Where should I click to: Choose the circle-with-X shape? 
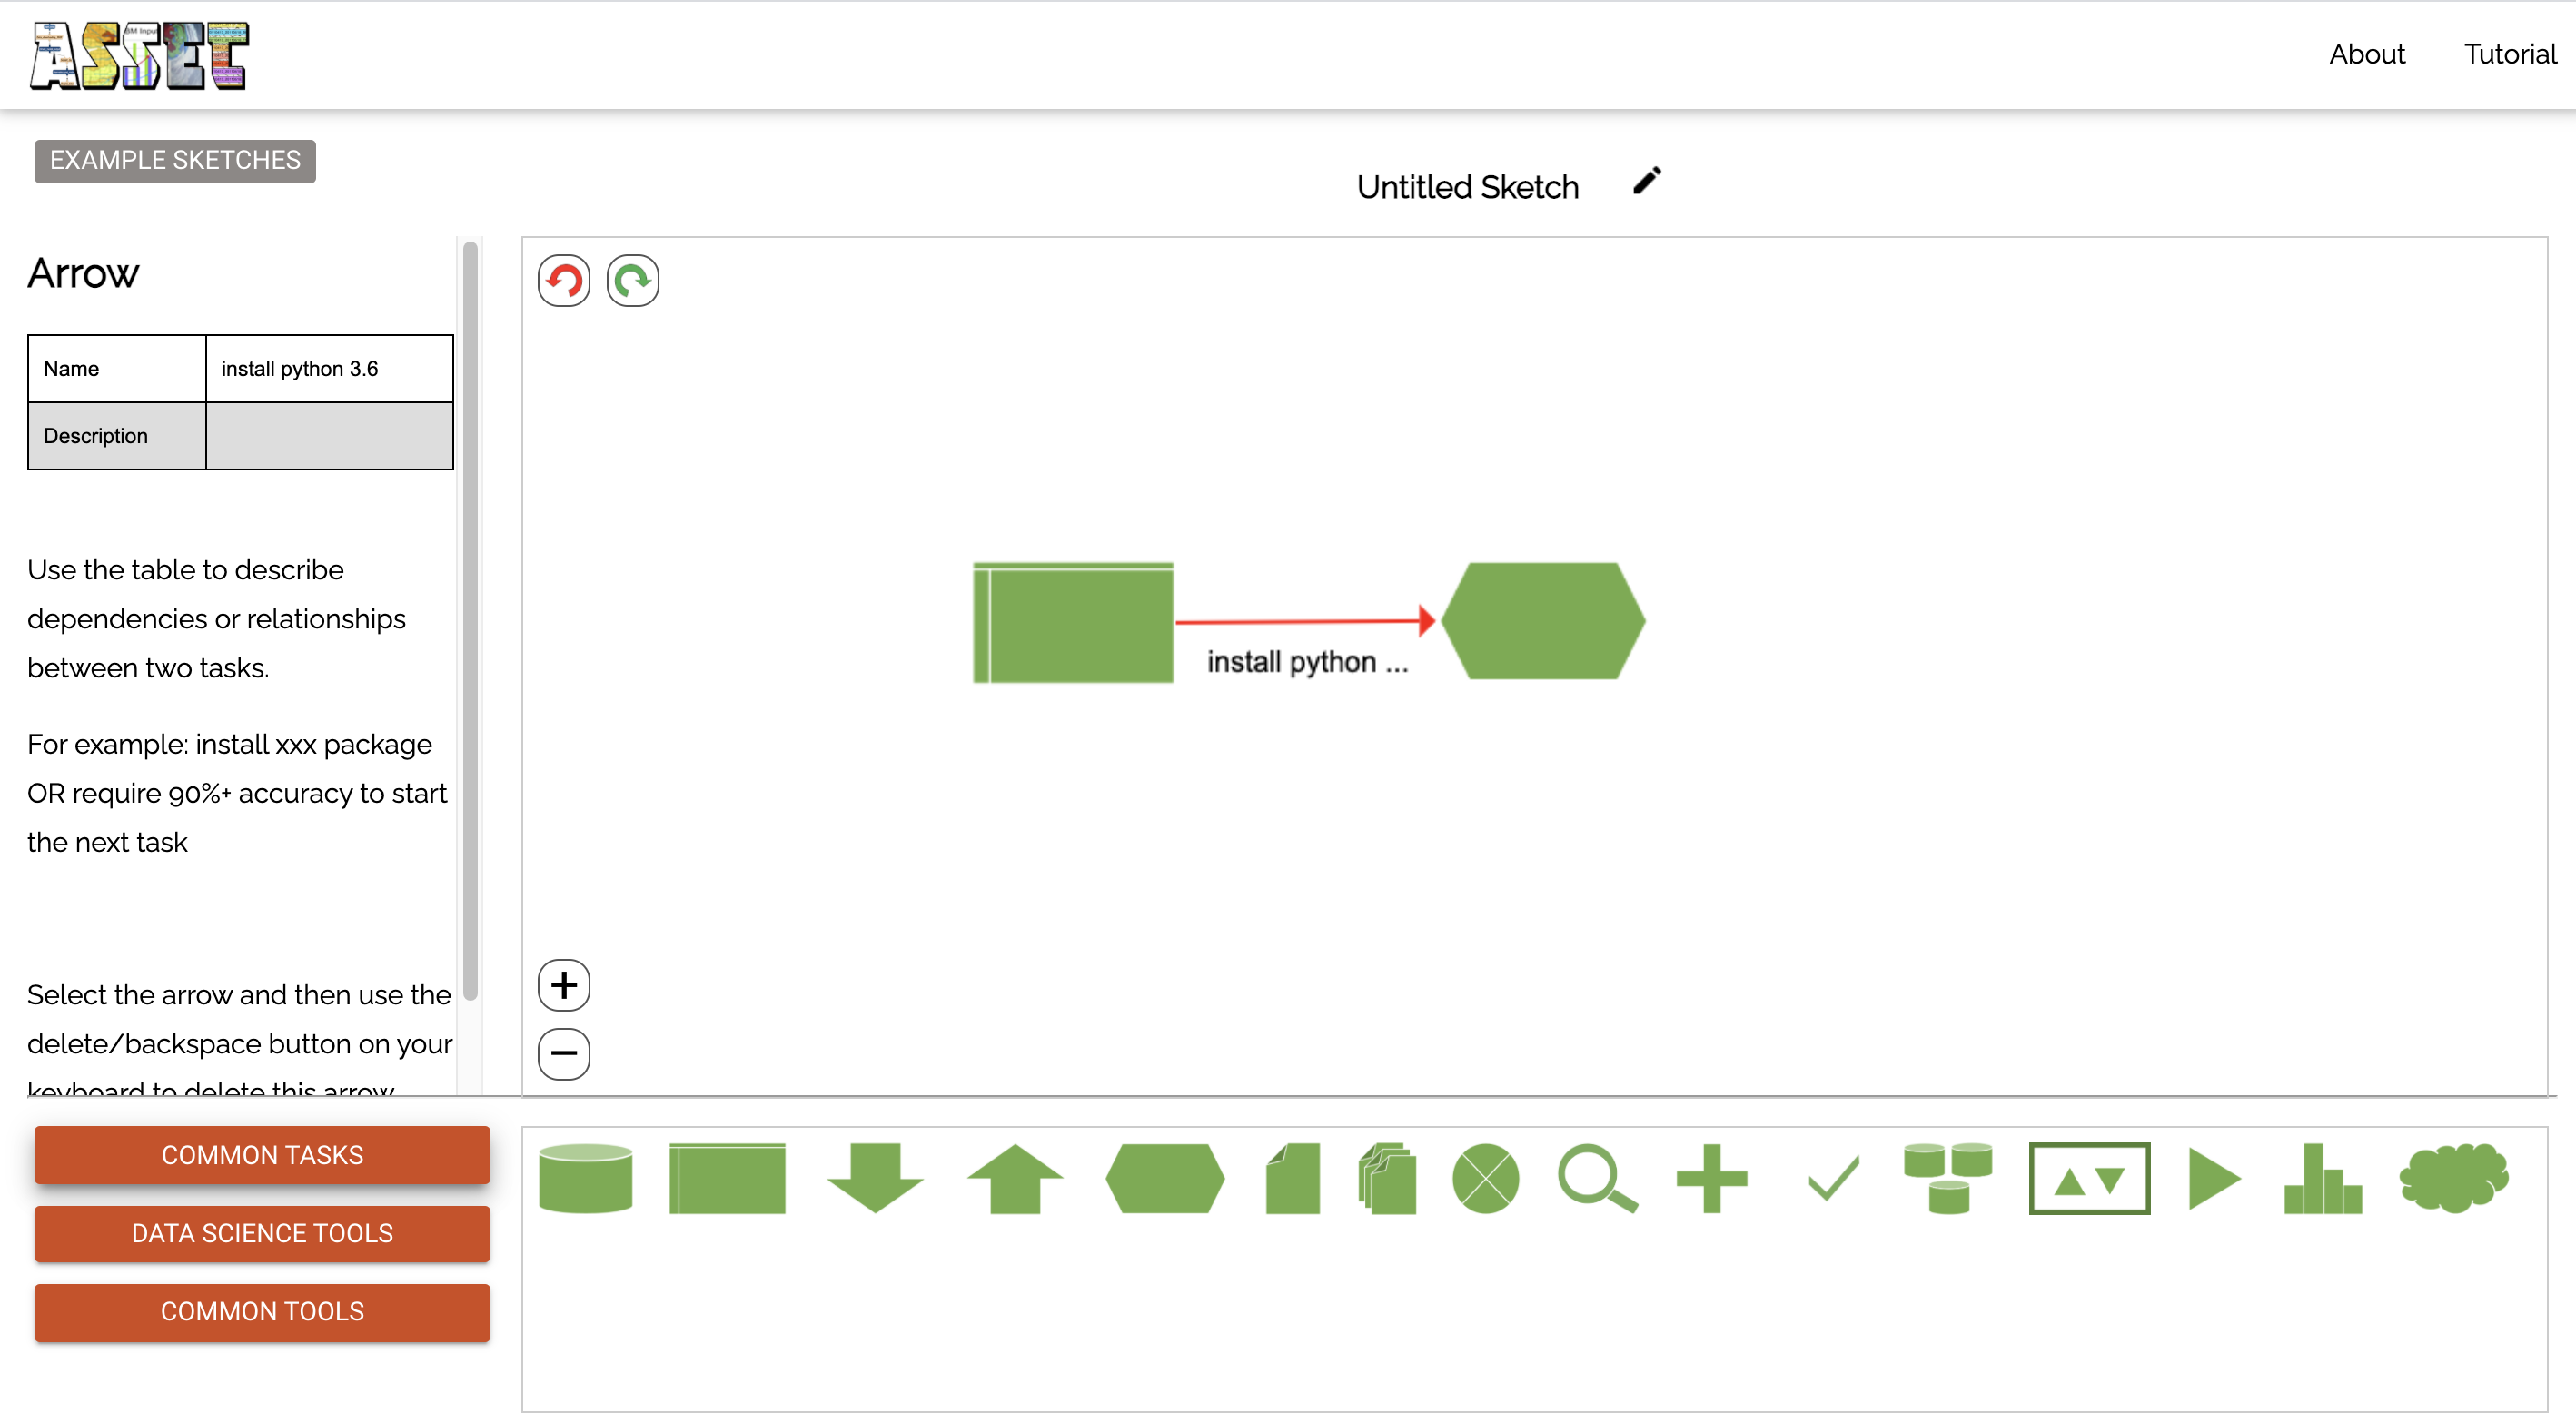1485,1179
